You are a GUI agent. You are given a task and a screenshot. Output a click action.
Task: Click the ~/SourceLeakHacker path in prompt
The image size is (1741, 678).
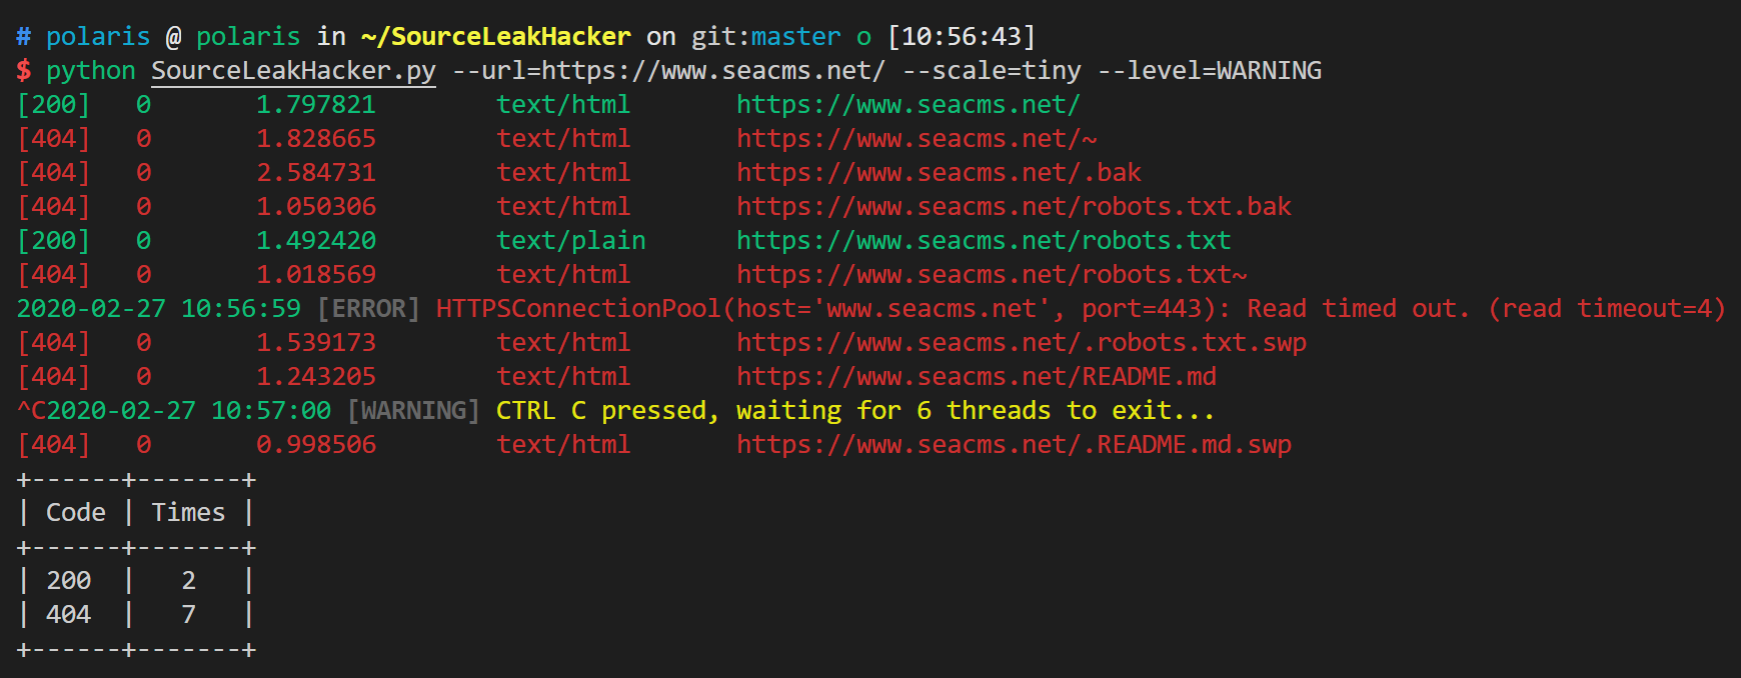tap(496, 37)
